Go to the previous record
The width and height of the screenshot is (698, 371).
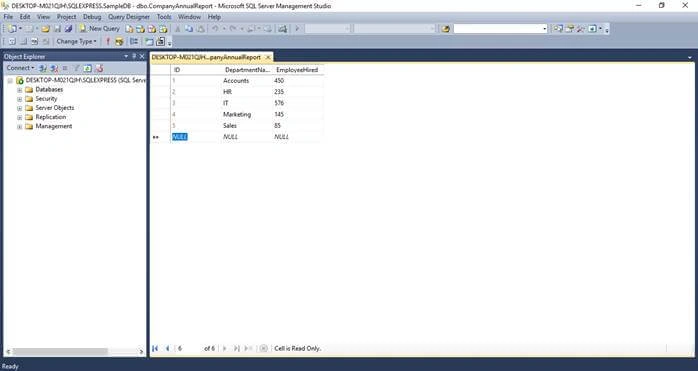tap(167, 348)
